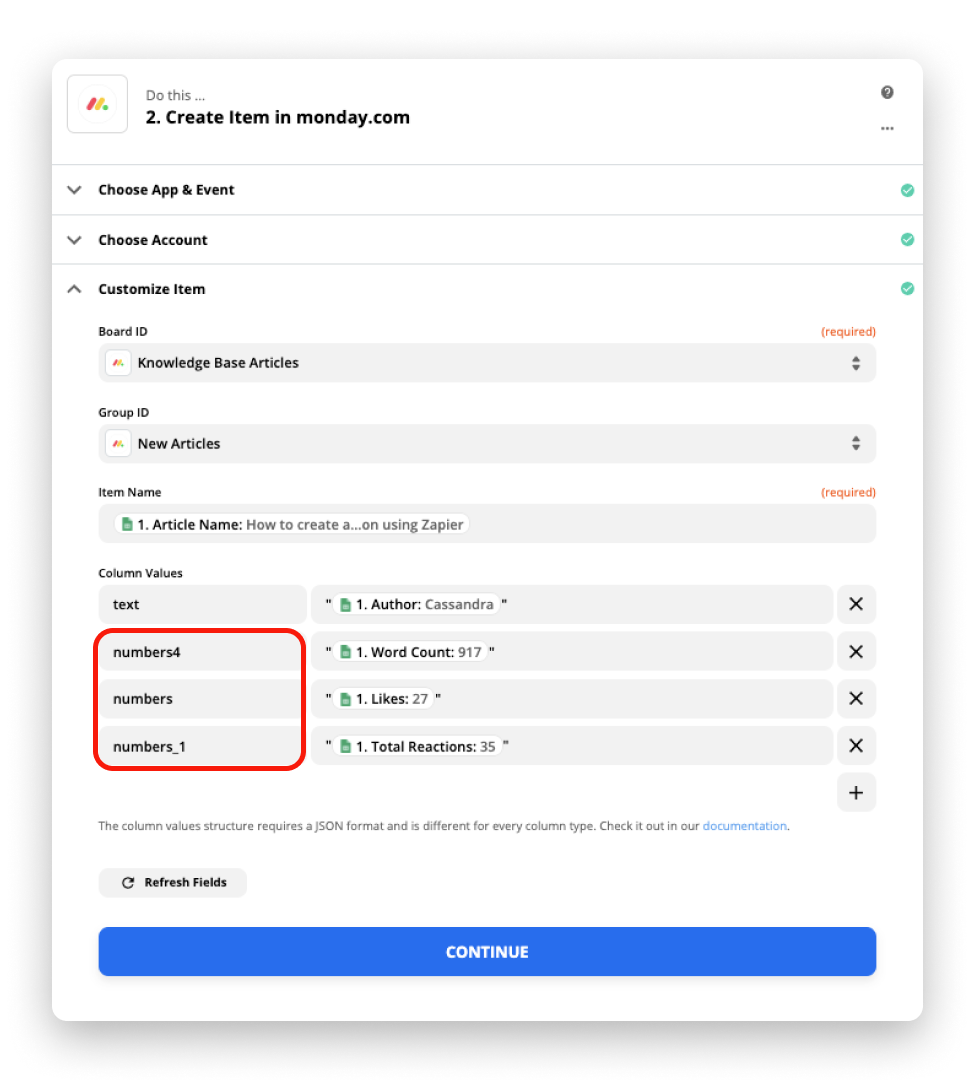Open the help question mark icon
The image size is (974, 1080).
887,92
